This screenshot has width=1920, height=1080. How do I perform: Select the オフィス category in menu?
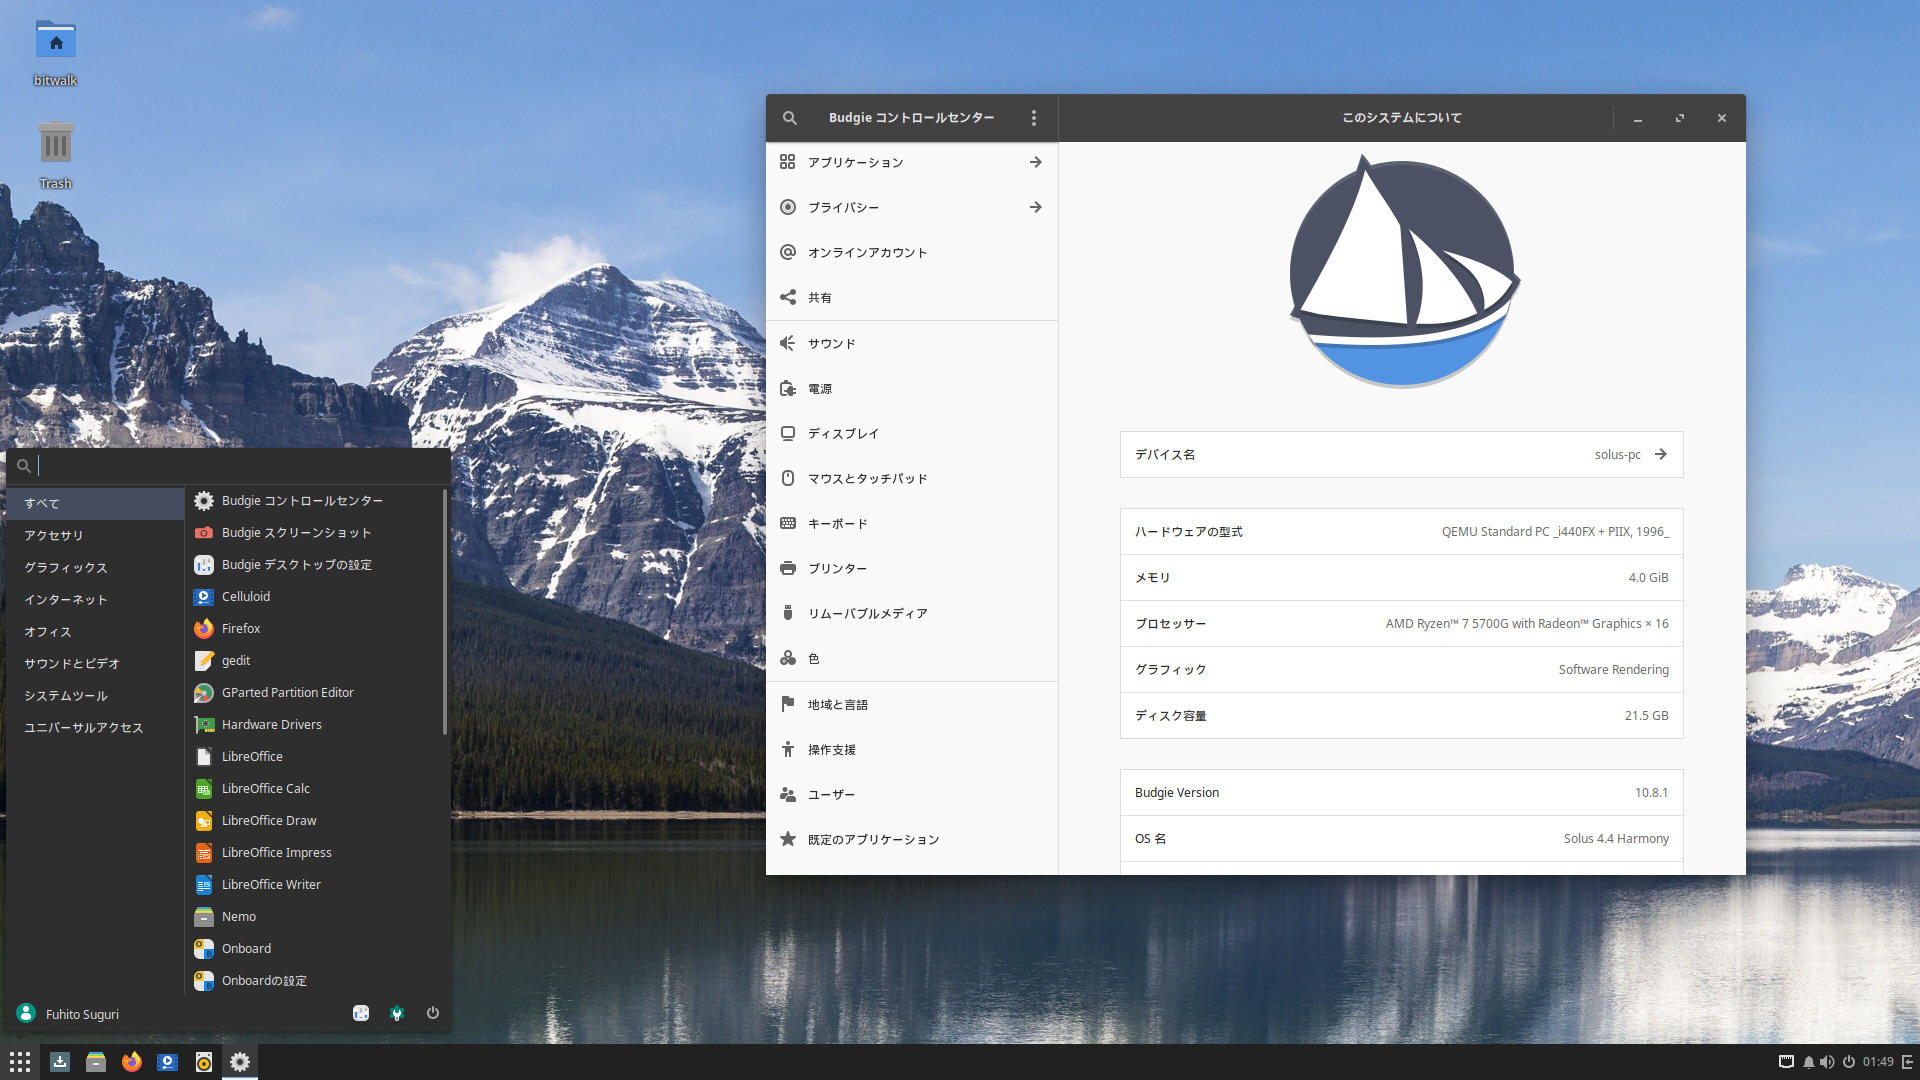pyautogui.click(x=47, y=631)
